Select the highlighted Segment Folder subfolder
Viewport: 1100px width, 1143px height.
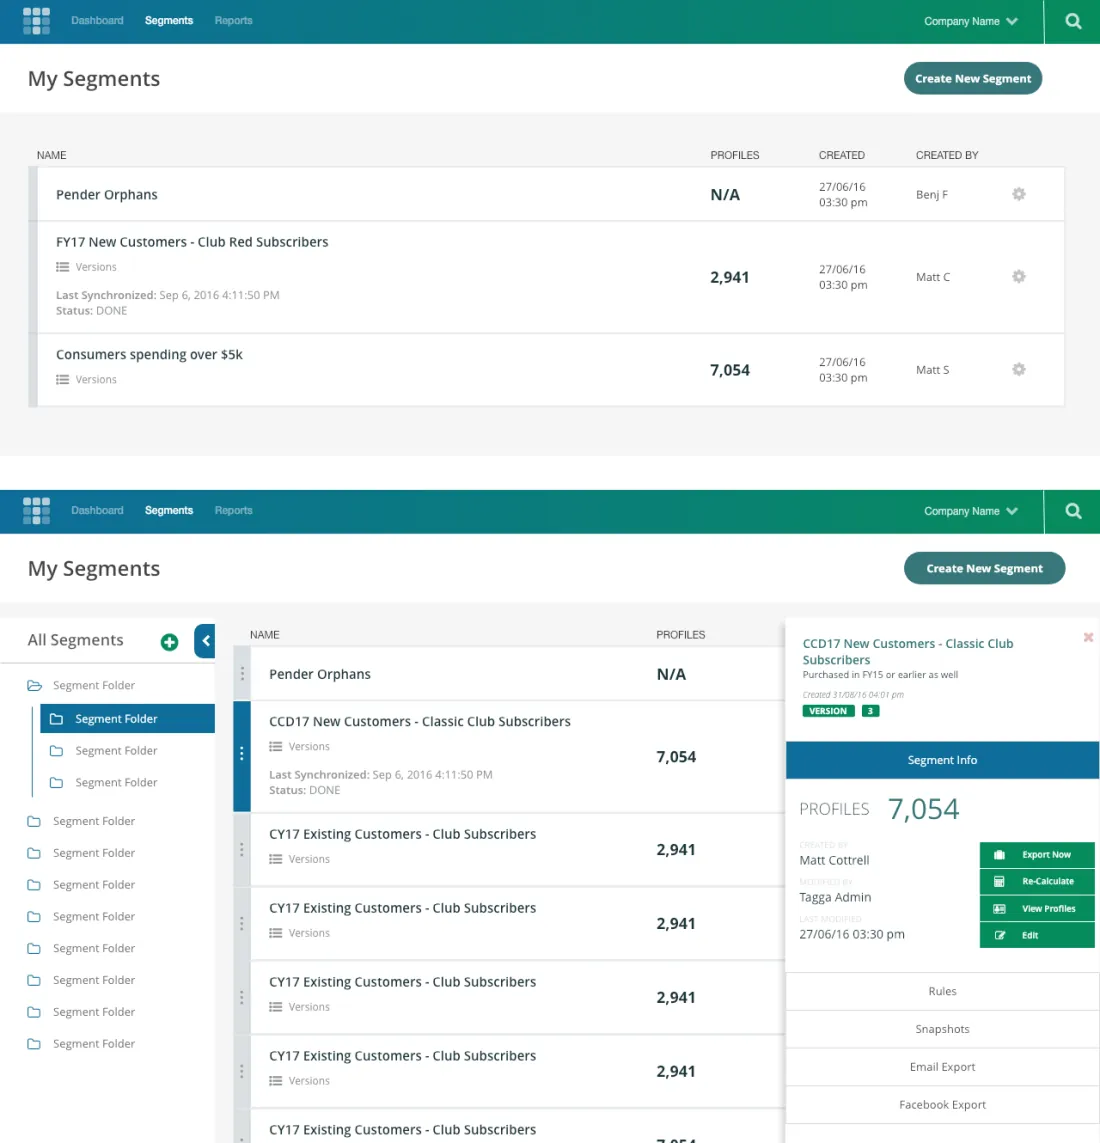pyautogui.click(x=128, y=719)
